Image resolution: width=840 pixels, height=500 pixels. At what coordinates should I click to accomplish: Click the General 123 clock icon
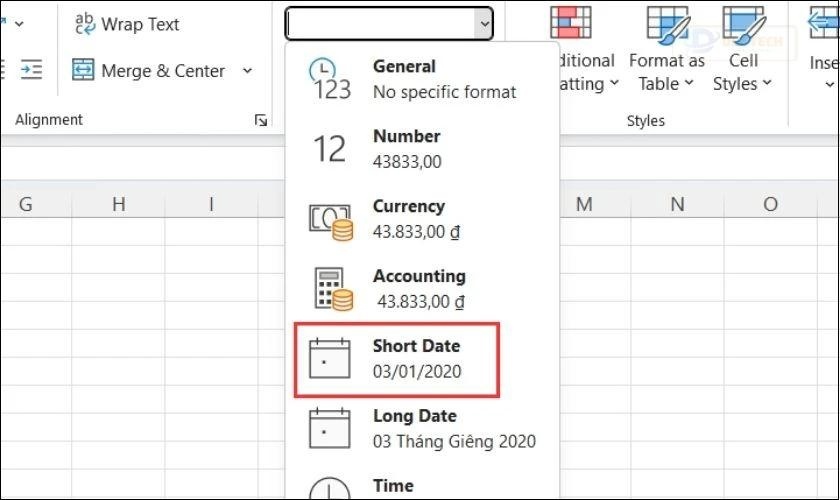click(x=331, y=80)
